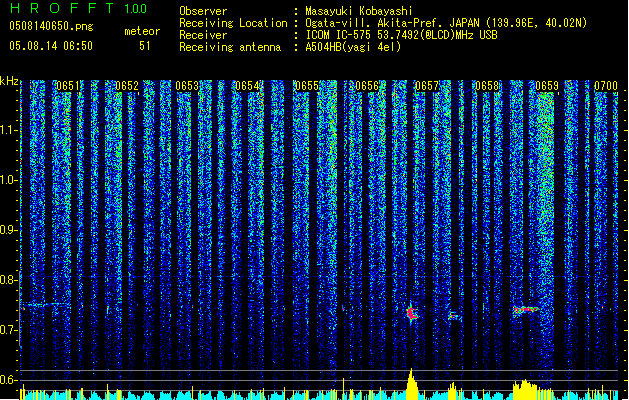629x400 pixels.
Task: Click the HROFFT 1.0.0 title text
Action: 79,8
